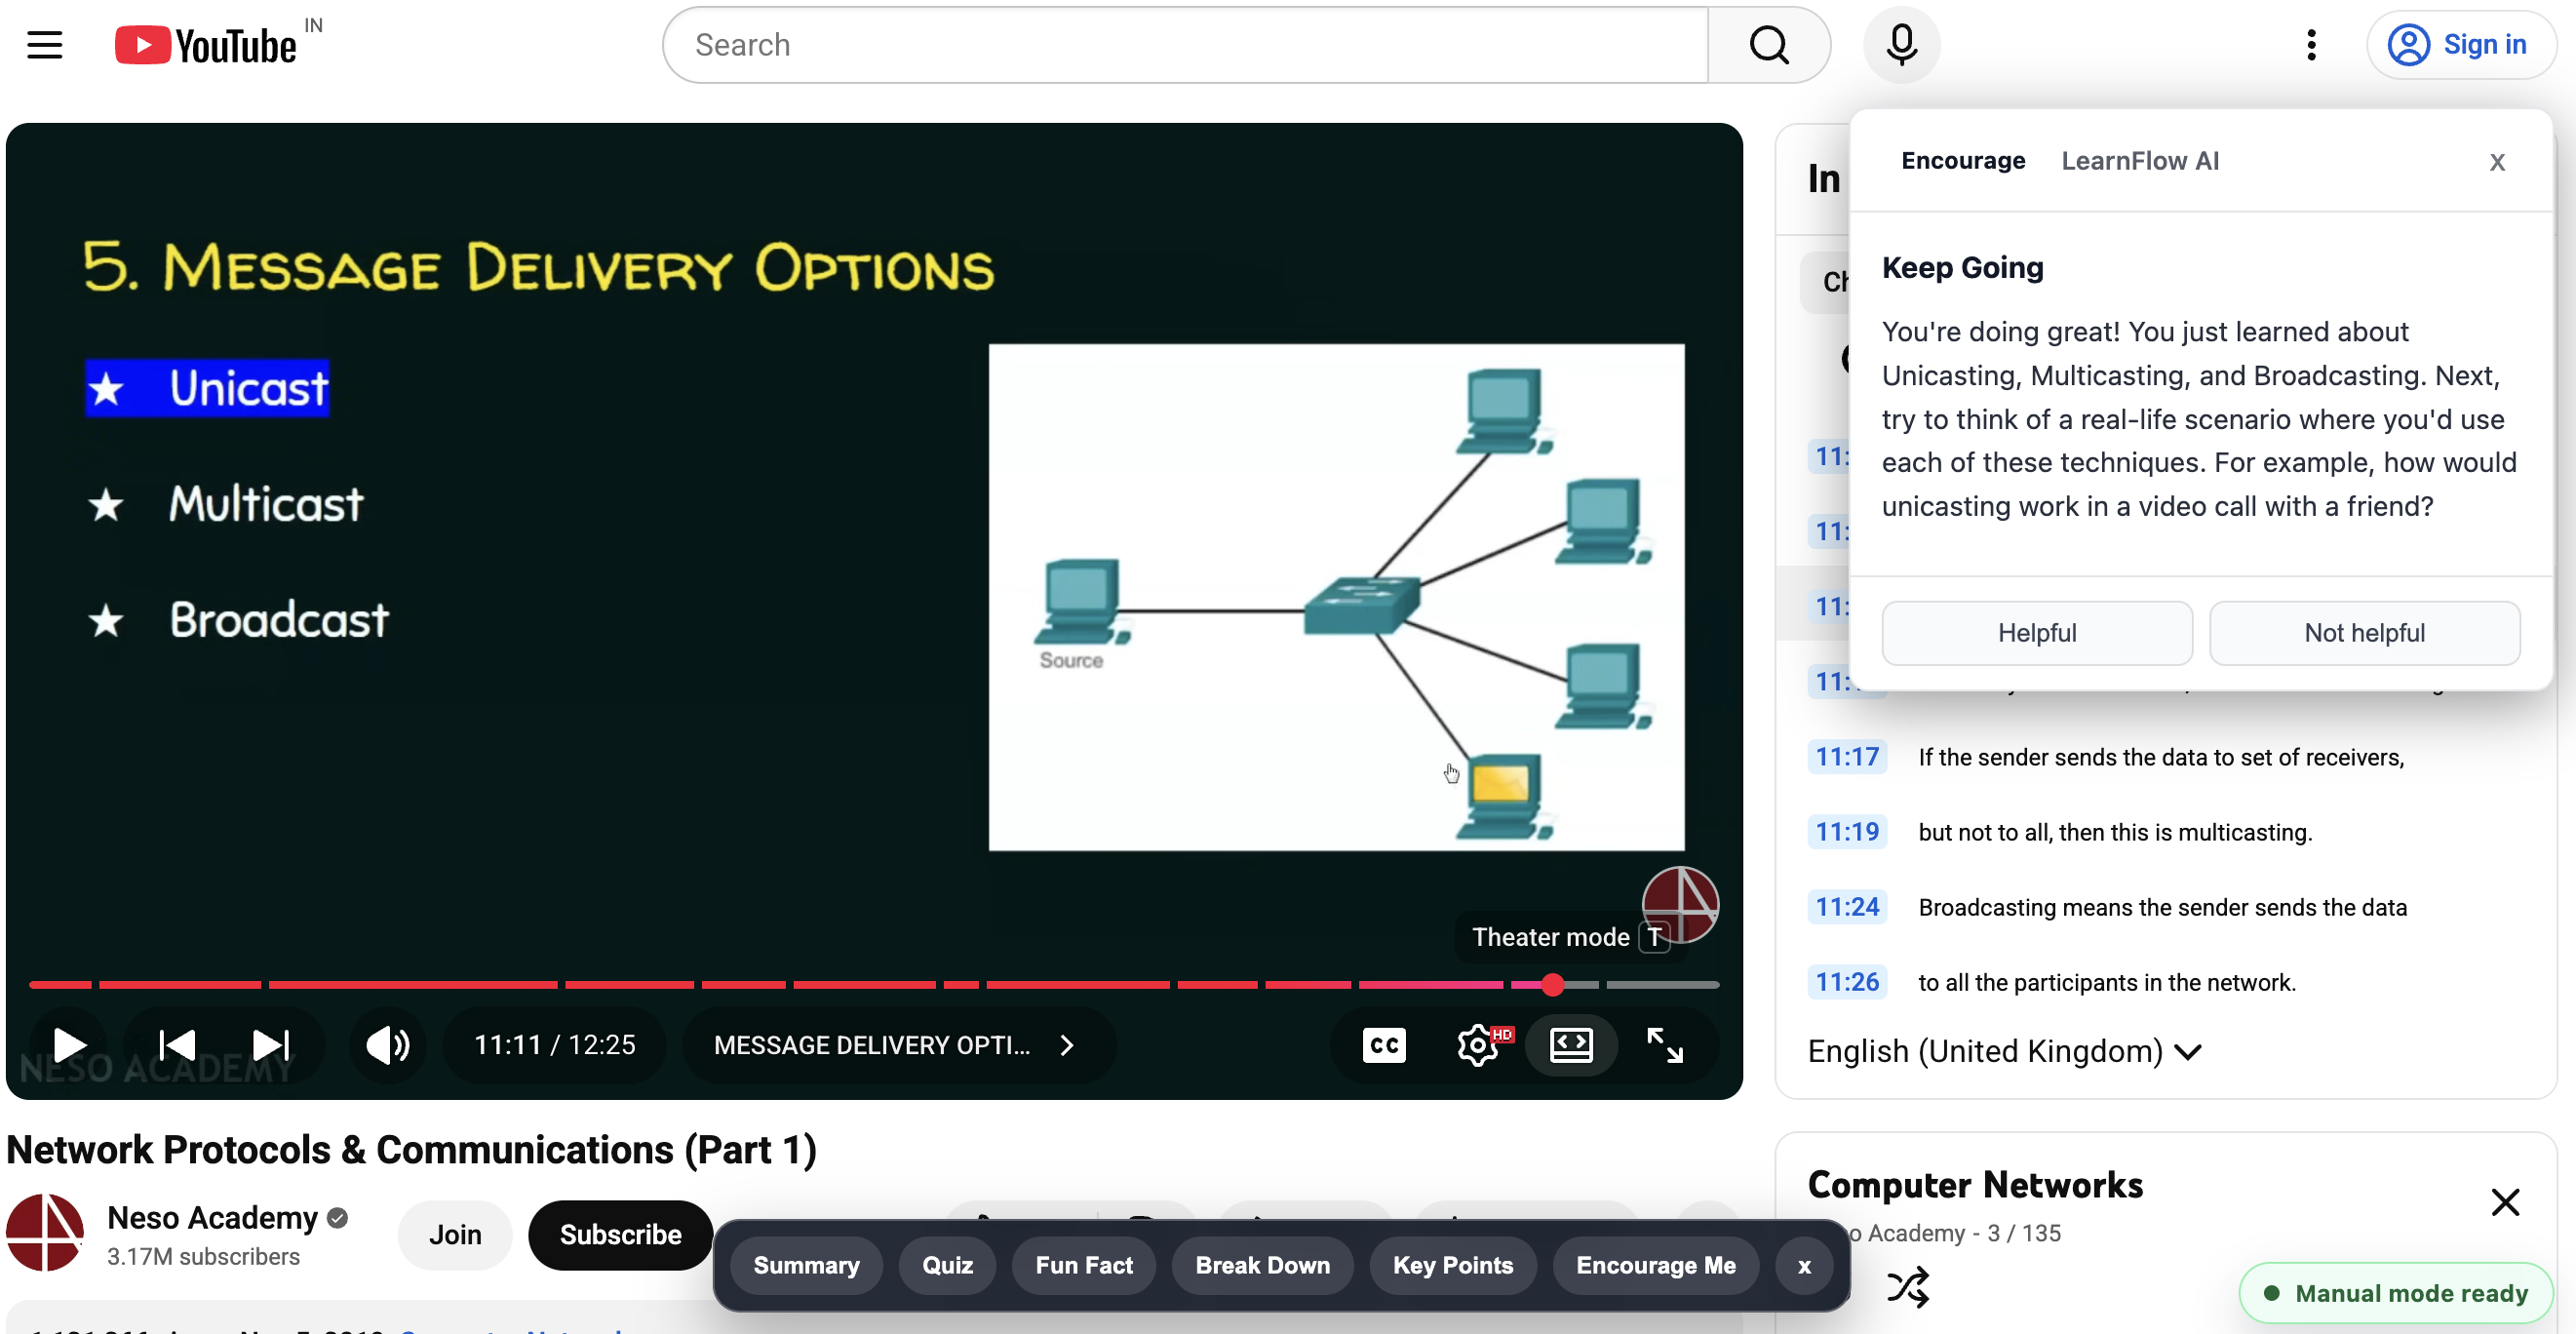Open the Neso Academy channel name link
The image size is (2576, 1334).
(x=212, y=1218)
